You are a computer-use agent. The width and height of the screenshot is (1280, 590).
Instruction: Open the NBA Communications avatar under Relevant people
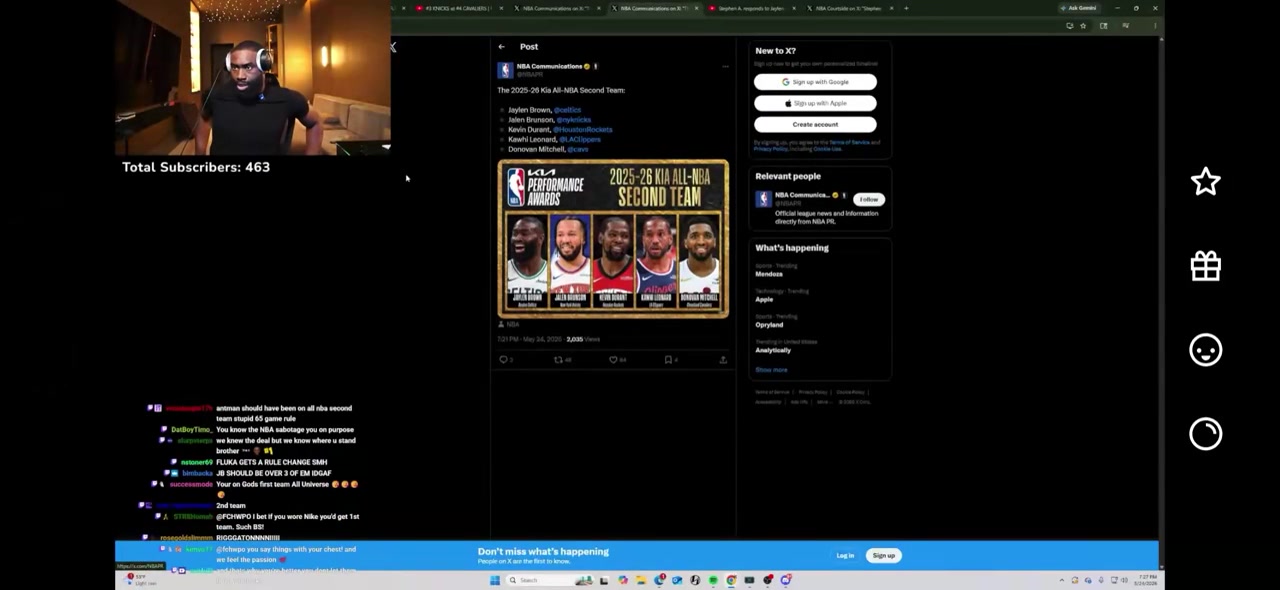click(x=763, y=199)
